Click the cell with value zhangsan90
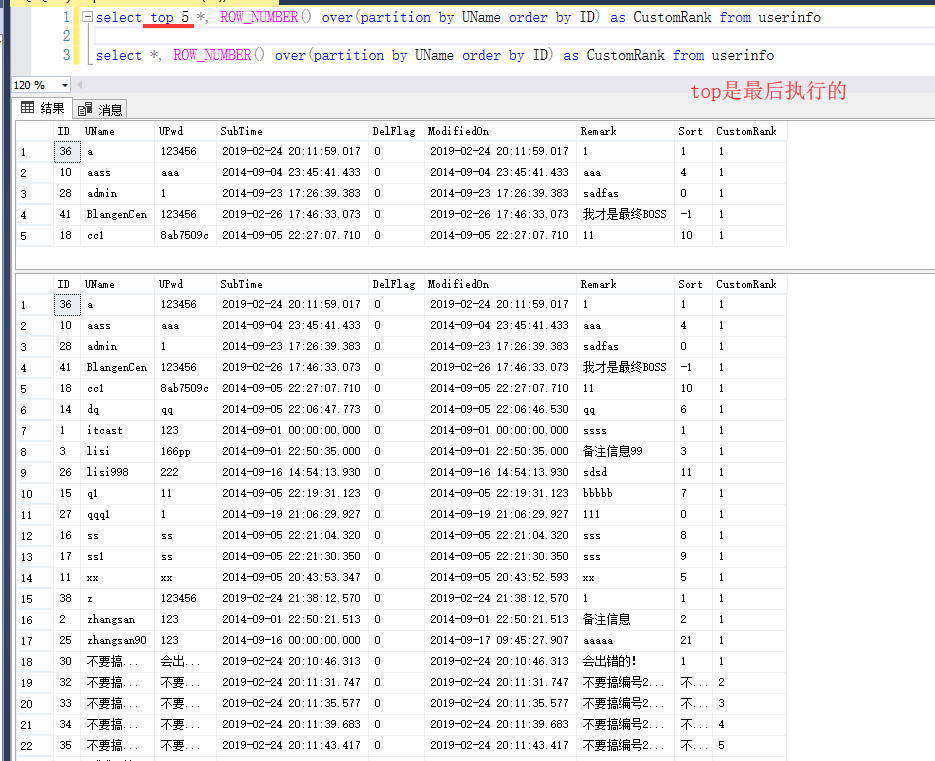This screenshot has width=935, height=761. (116, 640)
